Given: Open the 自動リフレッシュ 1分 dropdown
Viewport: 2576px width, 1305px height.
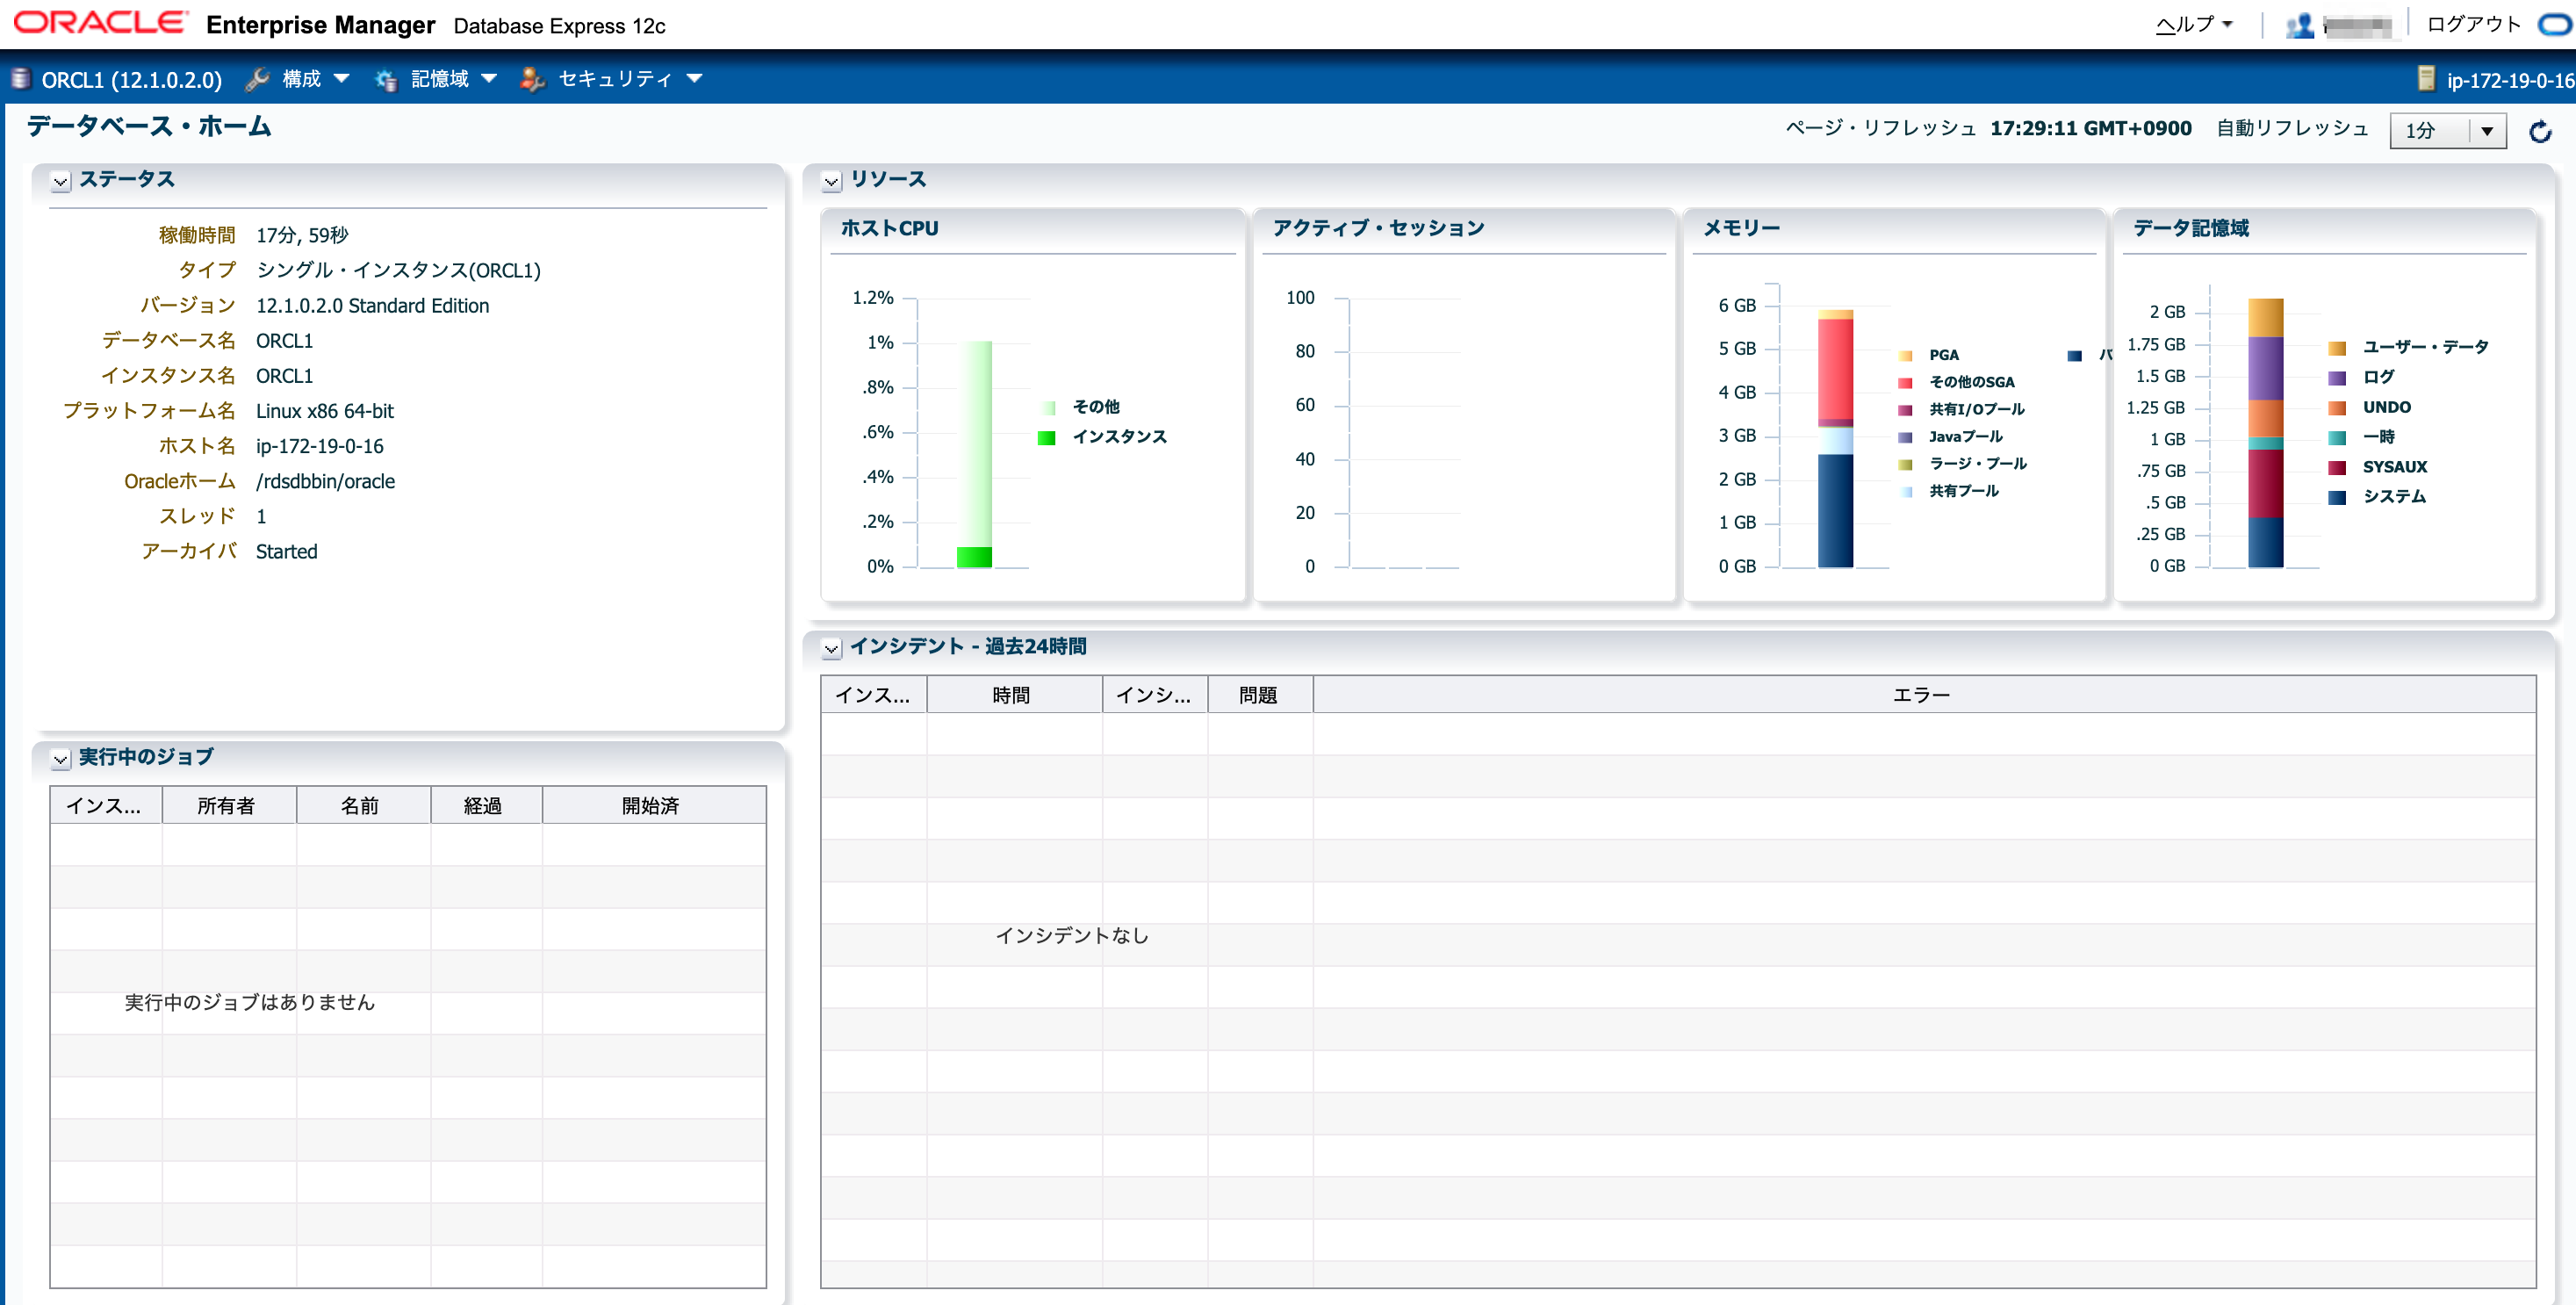Looking at the screenshot, I should point(2446,131).
